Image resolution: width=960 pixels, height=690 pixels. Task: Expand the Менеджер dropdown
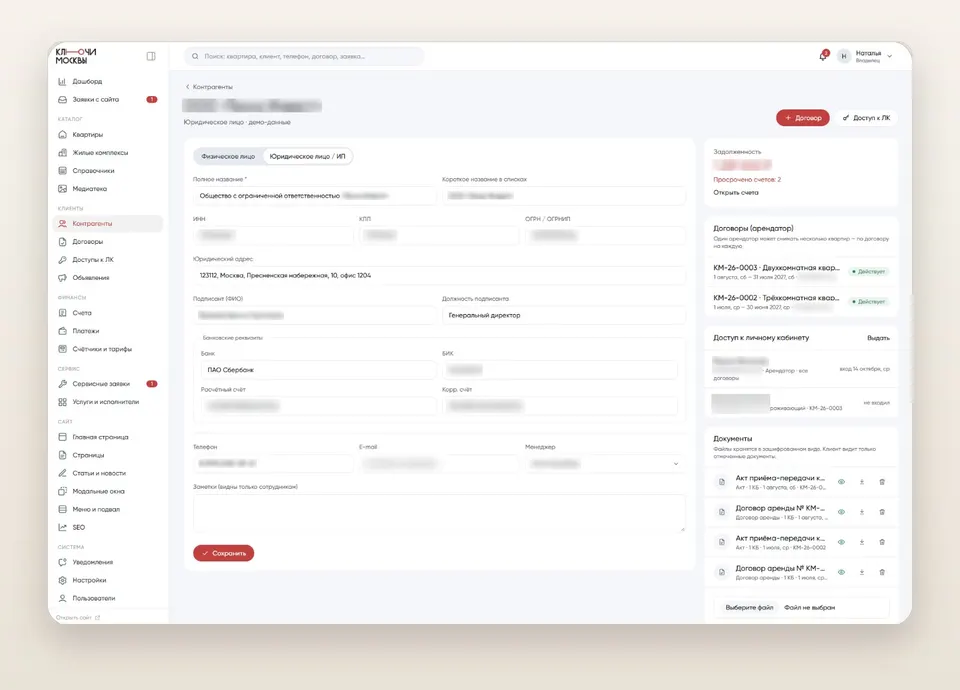pos(604,464)
